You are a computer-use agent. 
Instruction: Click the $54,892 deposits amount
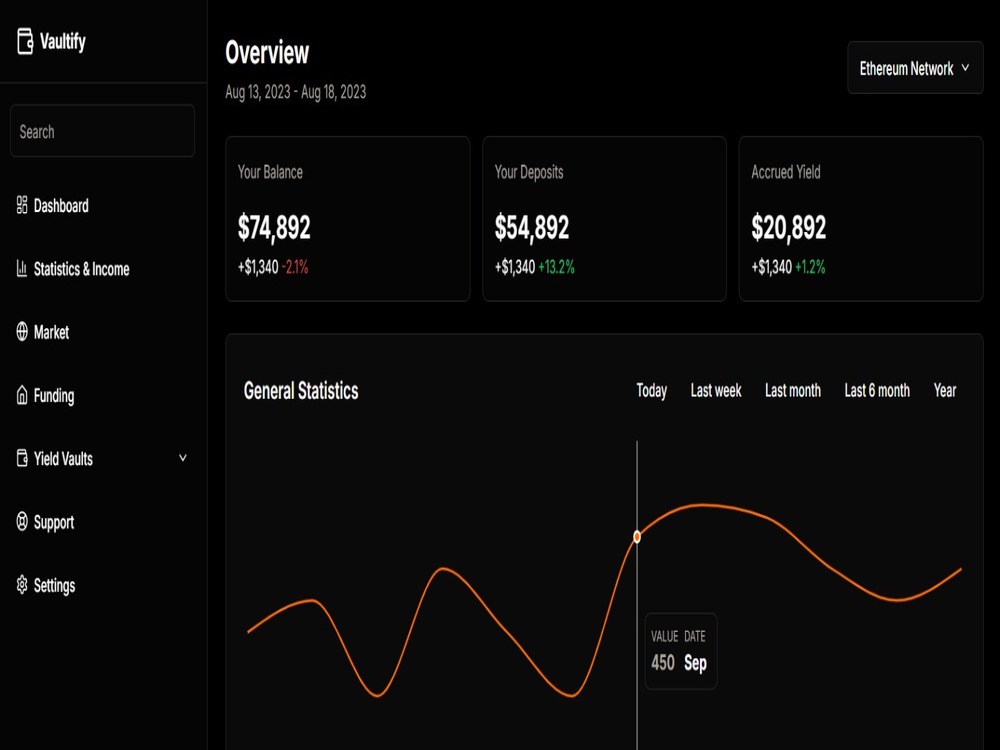coord(531,228)
